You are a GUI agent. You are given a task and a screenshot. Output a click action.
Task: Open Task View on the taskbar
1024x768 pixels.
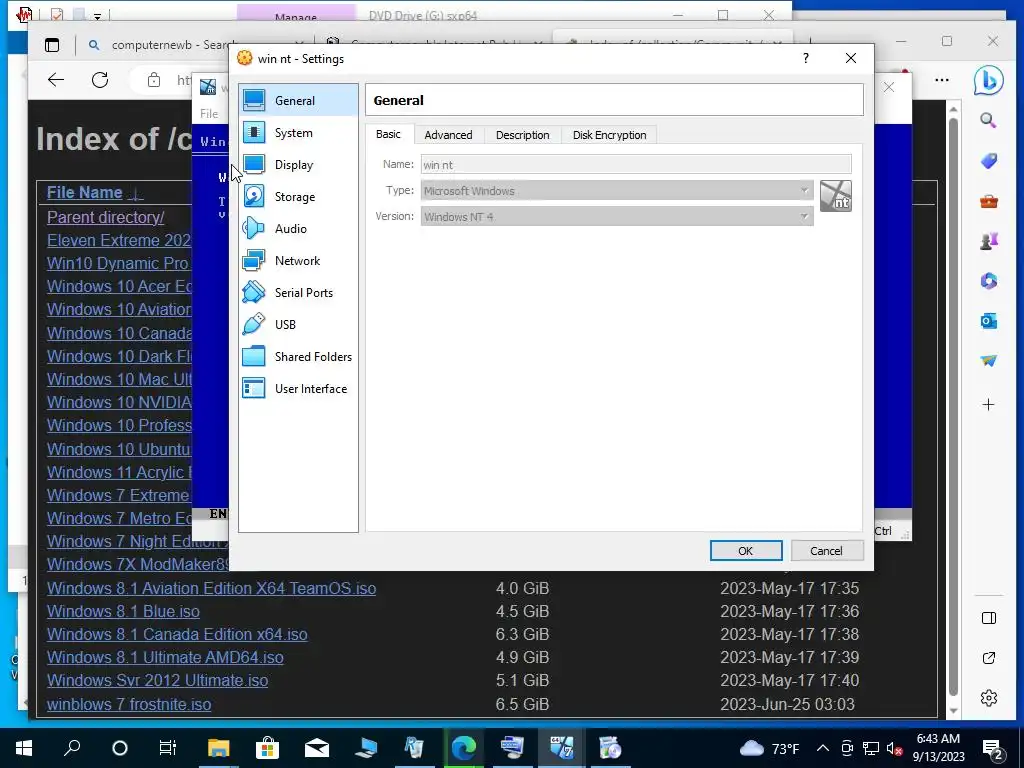pyautogui.click(x=168, y=748)
